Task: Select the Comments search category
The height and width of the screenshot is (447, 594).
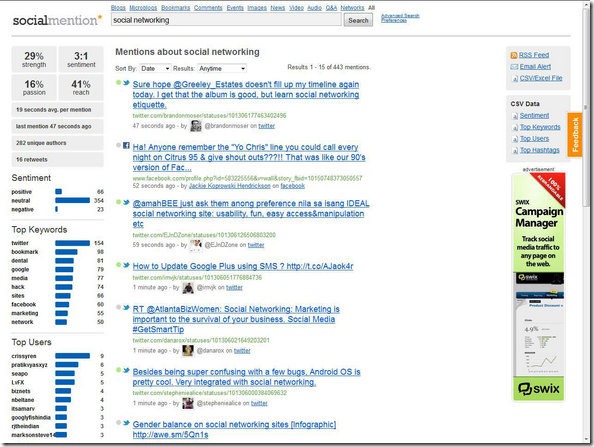Action: [x=208, y=8]
